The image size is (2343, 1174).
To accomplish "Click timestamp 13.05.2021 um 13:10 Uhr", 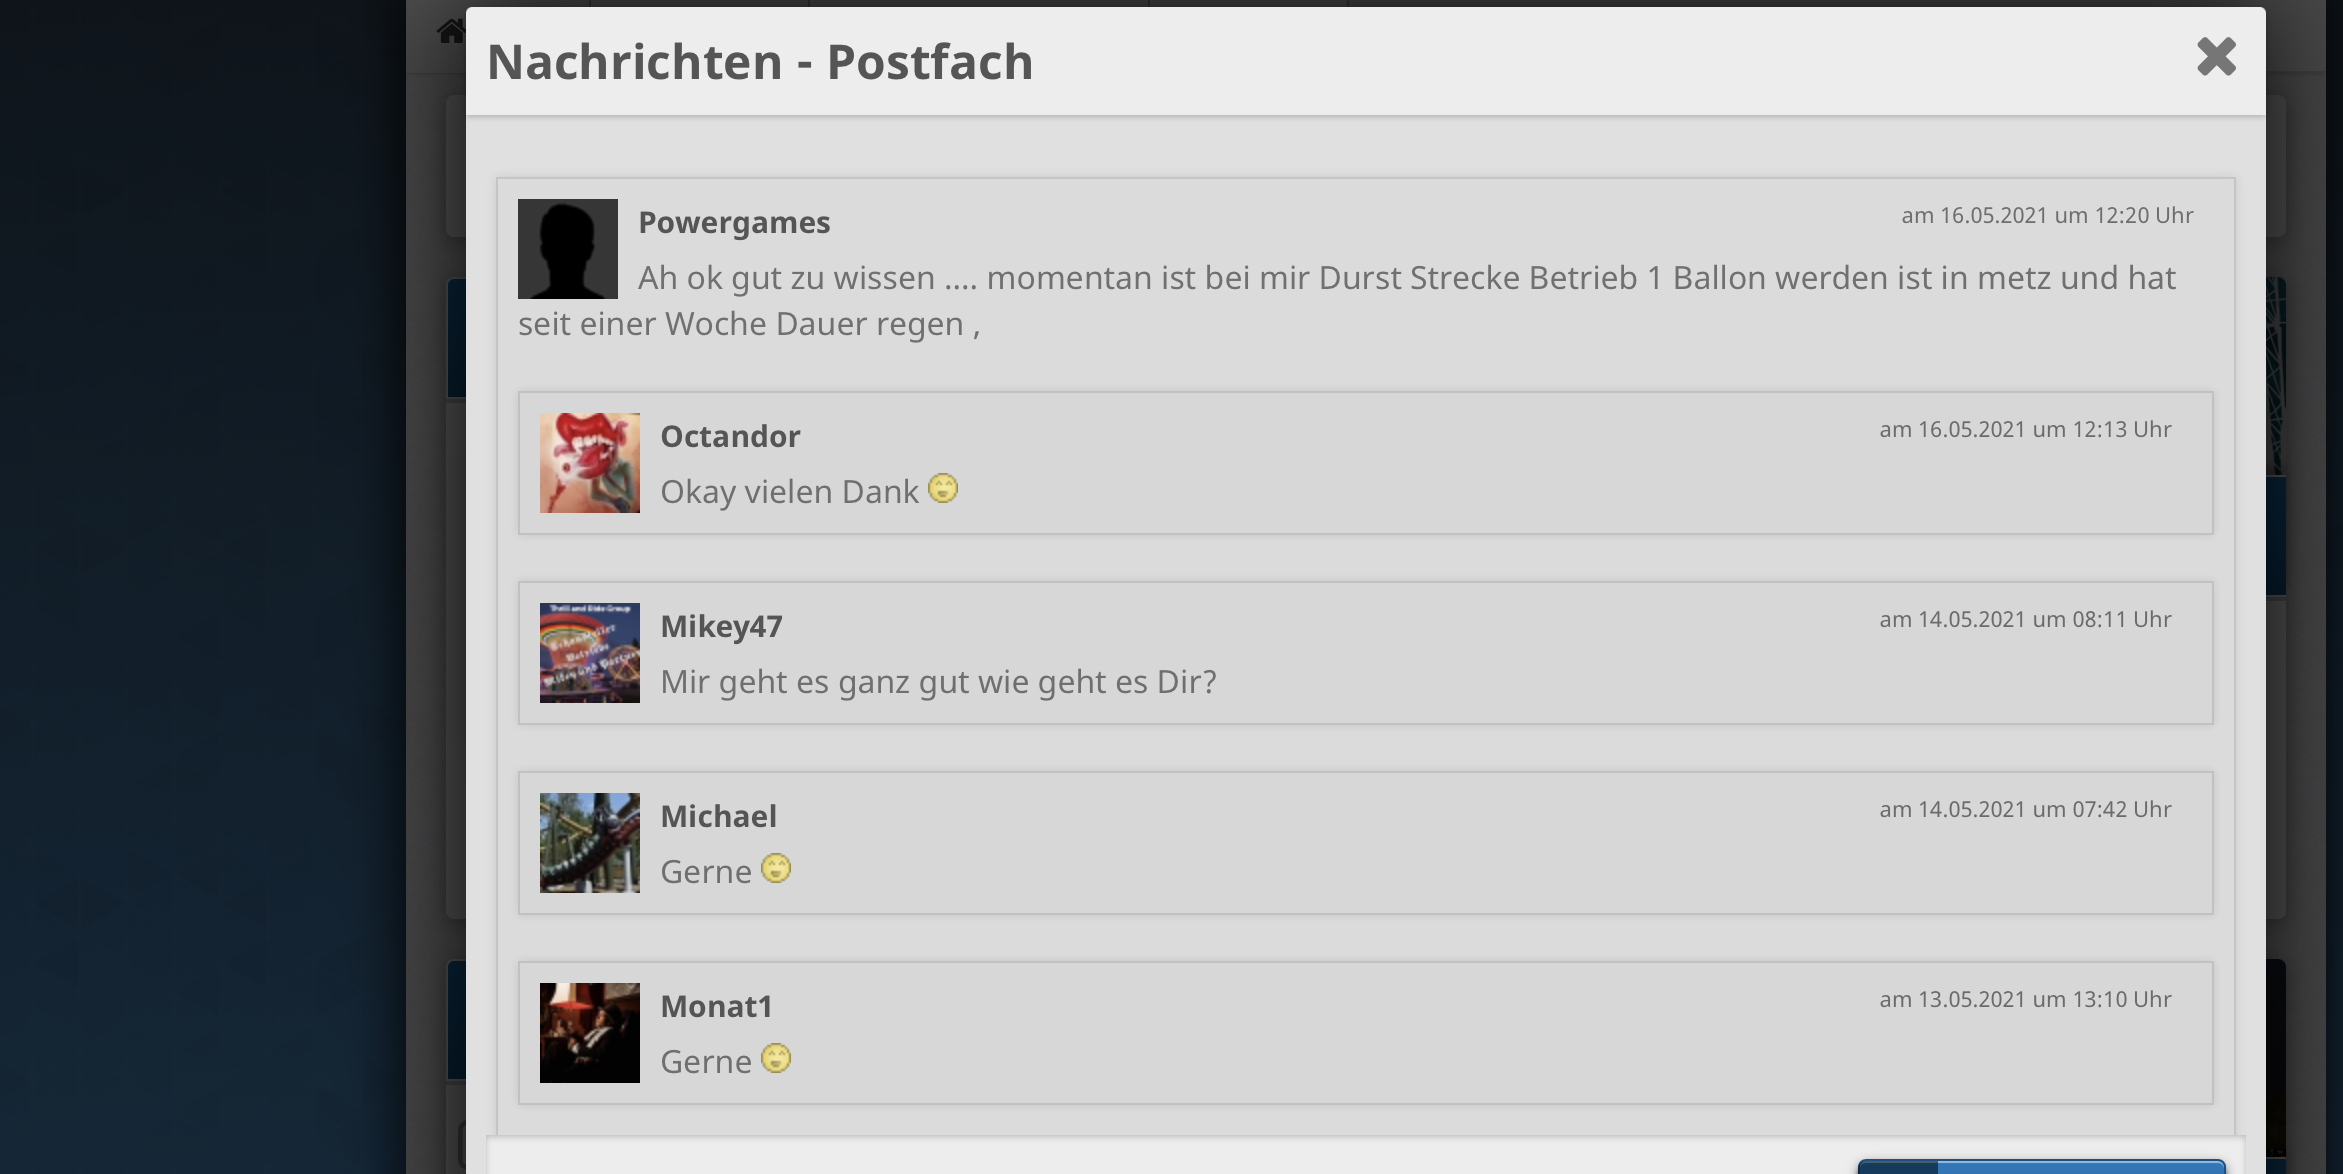I will coord(2025,999).
